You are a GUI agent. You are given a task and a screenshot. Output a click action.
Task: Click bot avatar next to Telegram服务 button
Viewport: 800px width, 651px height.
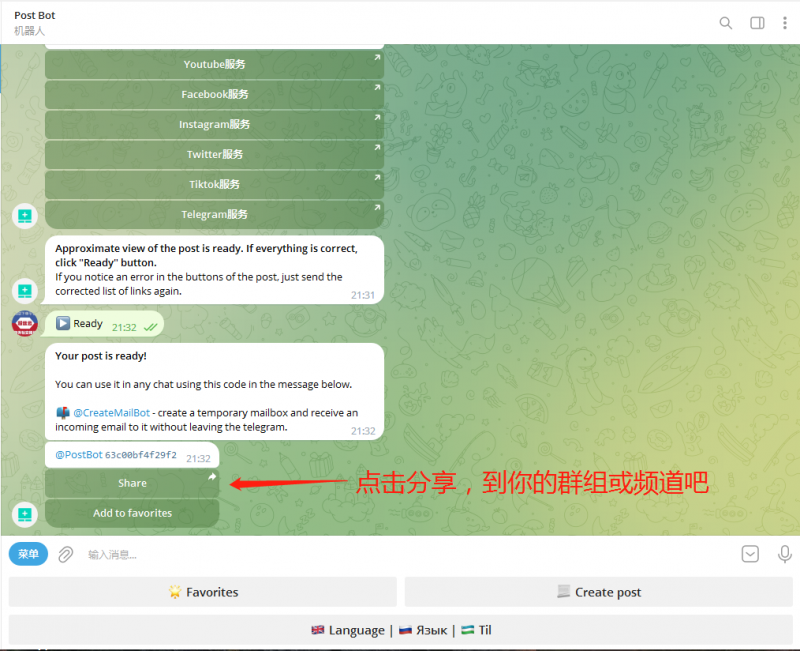point(24,216)
